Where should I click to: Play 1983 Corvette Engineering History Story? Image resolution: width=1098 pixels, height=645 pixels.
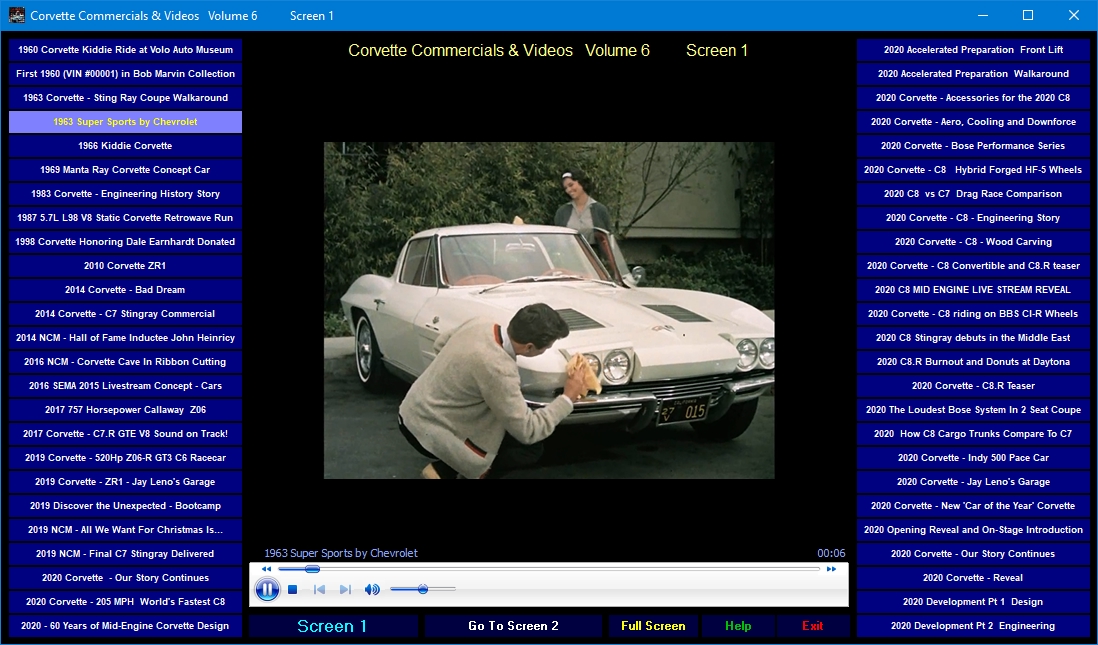tap(125, 194)
